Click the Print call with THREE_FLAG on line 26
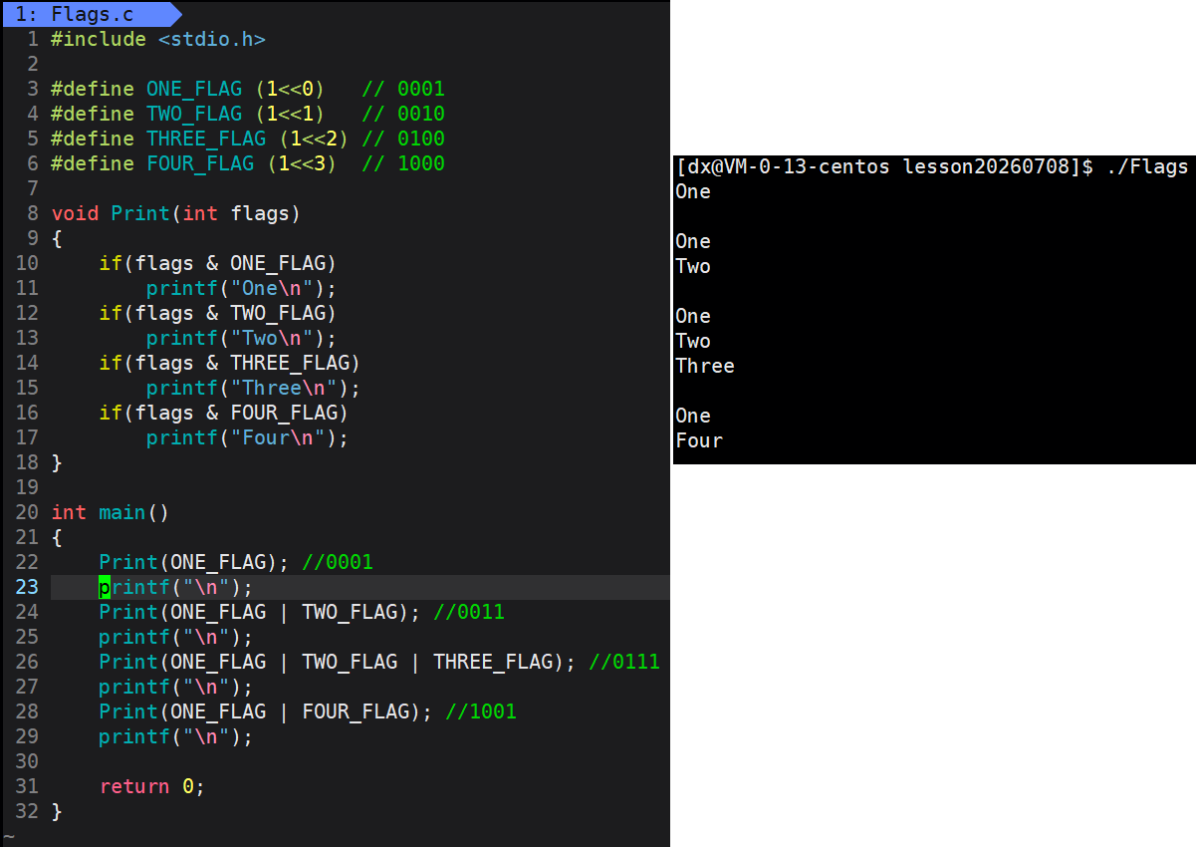This screenshot has height=847, width=1196. (336, 662)
